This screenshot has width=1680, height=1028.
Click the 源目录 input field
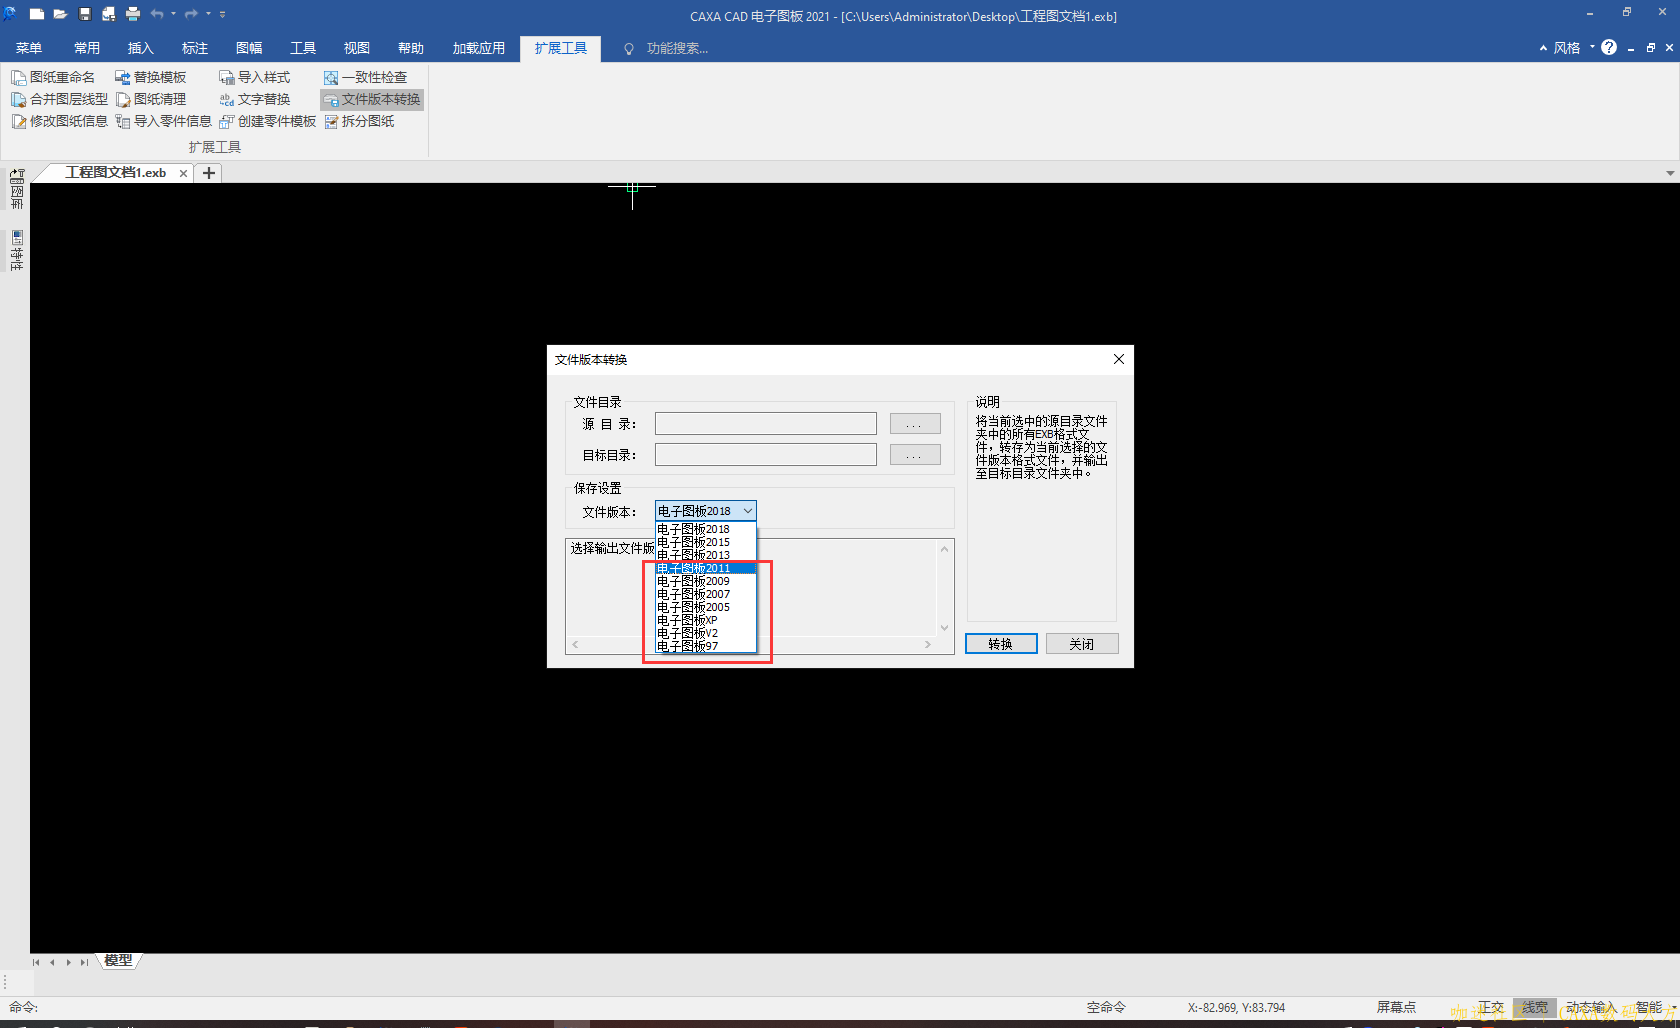(766, 424)
